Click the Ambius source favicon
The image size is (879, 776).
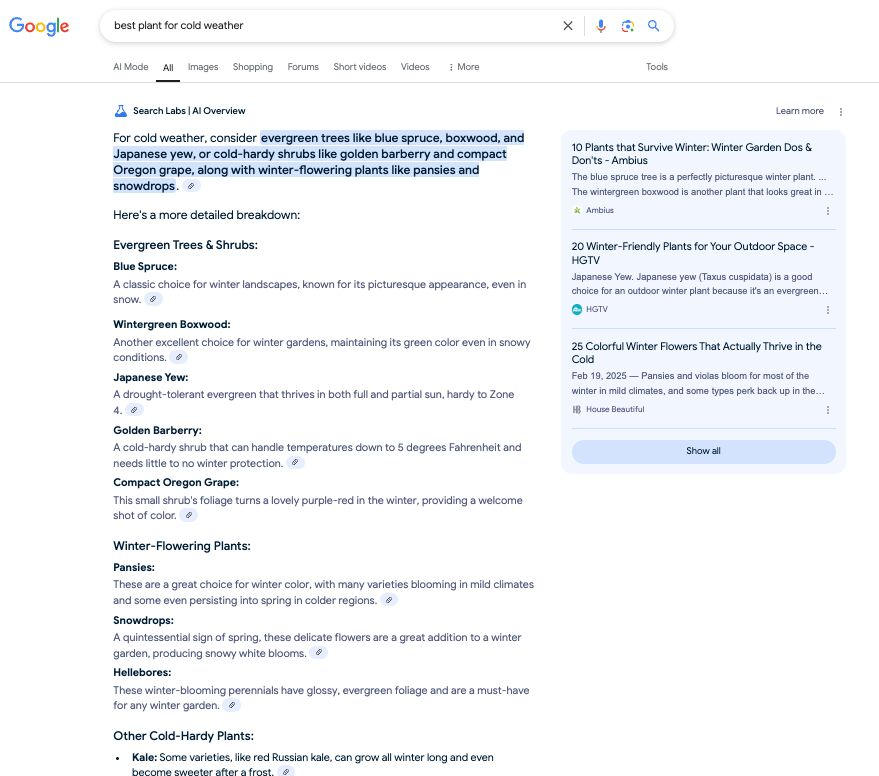(x=577, y=210)
